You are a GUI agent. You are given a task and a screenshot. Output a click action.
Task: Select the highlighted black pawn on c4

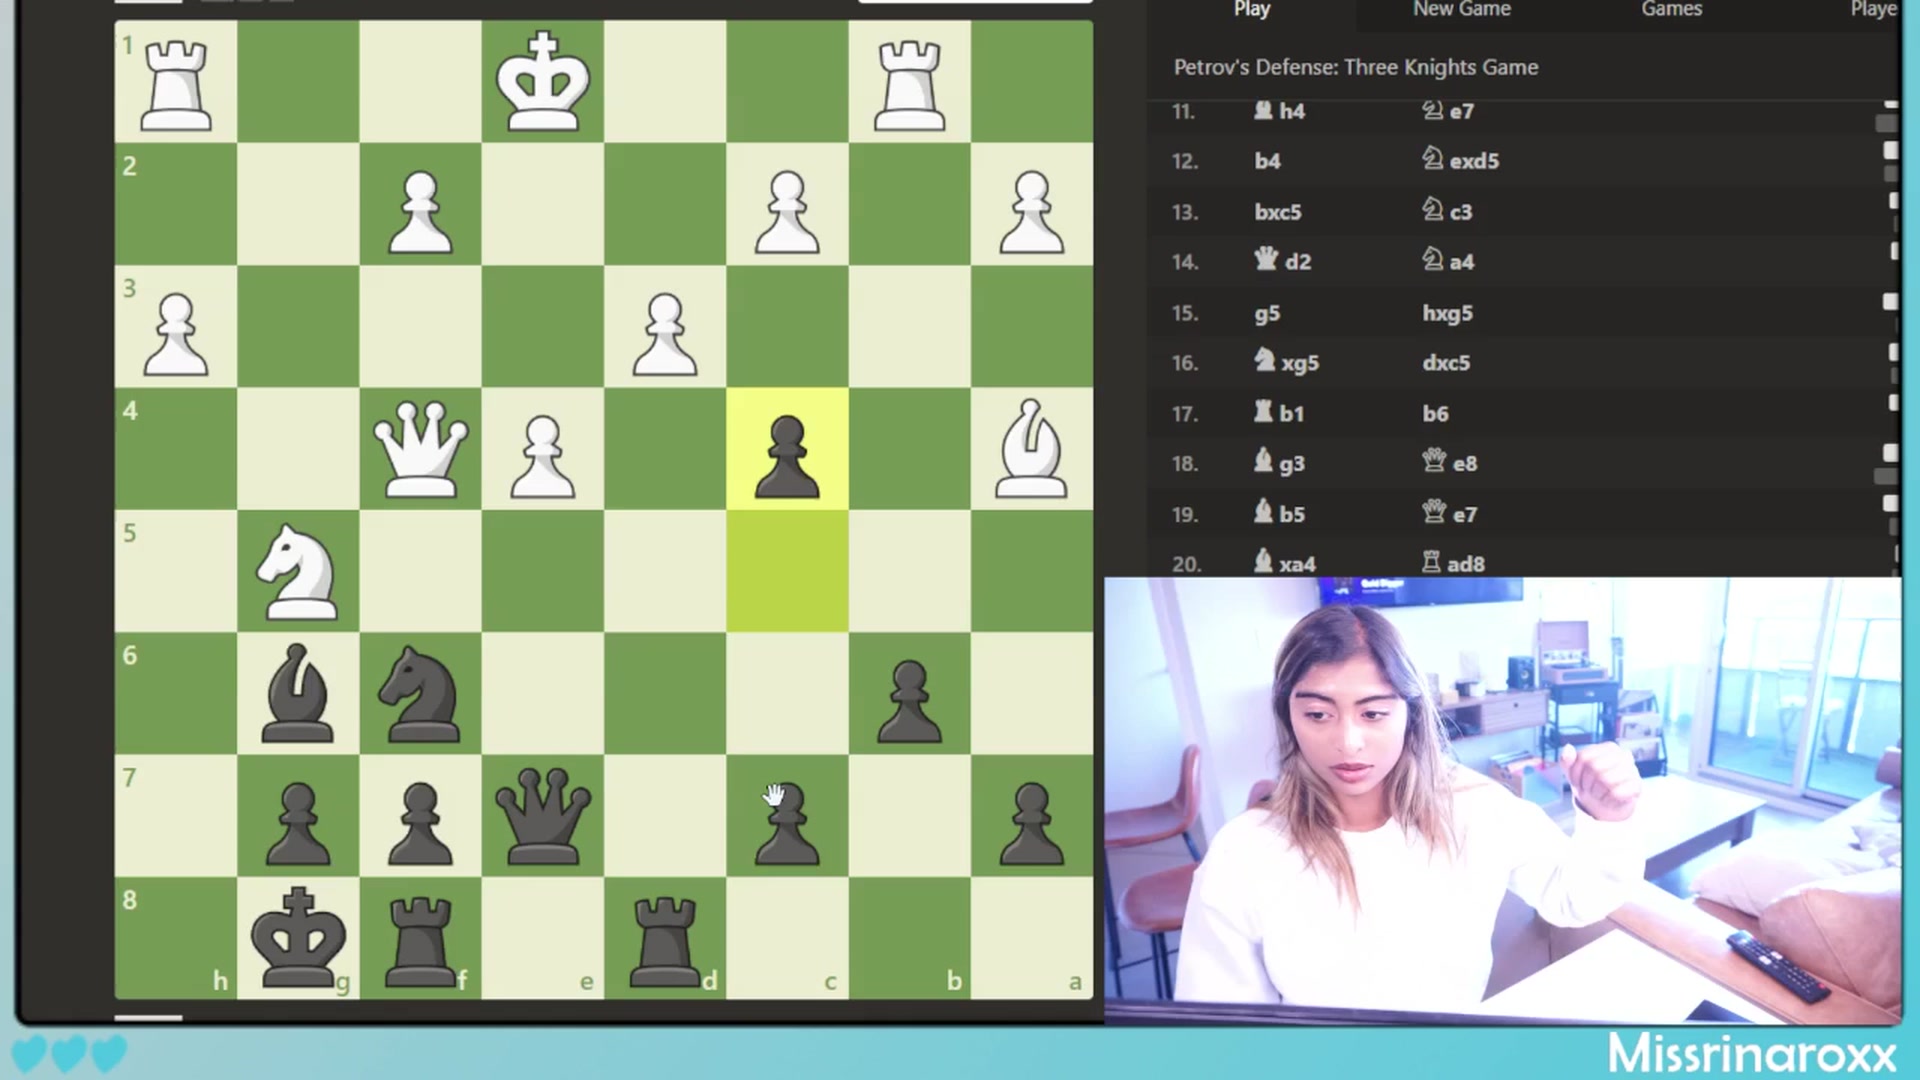coord(787,449)
